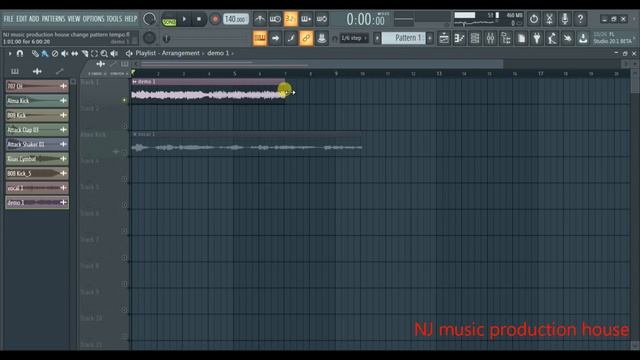This screenshot has width=640, height=360.
Task: Toggle wait for input before recording
Action: [275, 19]
